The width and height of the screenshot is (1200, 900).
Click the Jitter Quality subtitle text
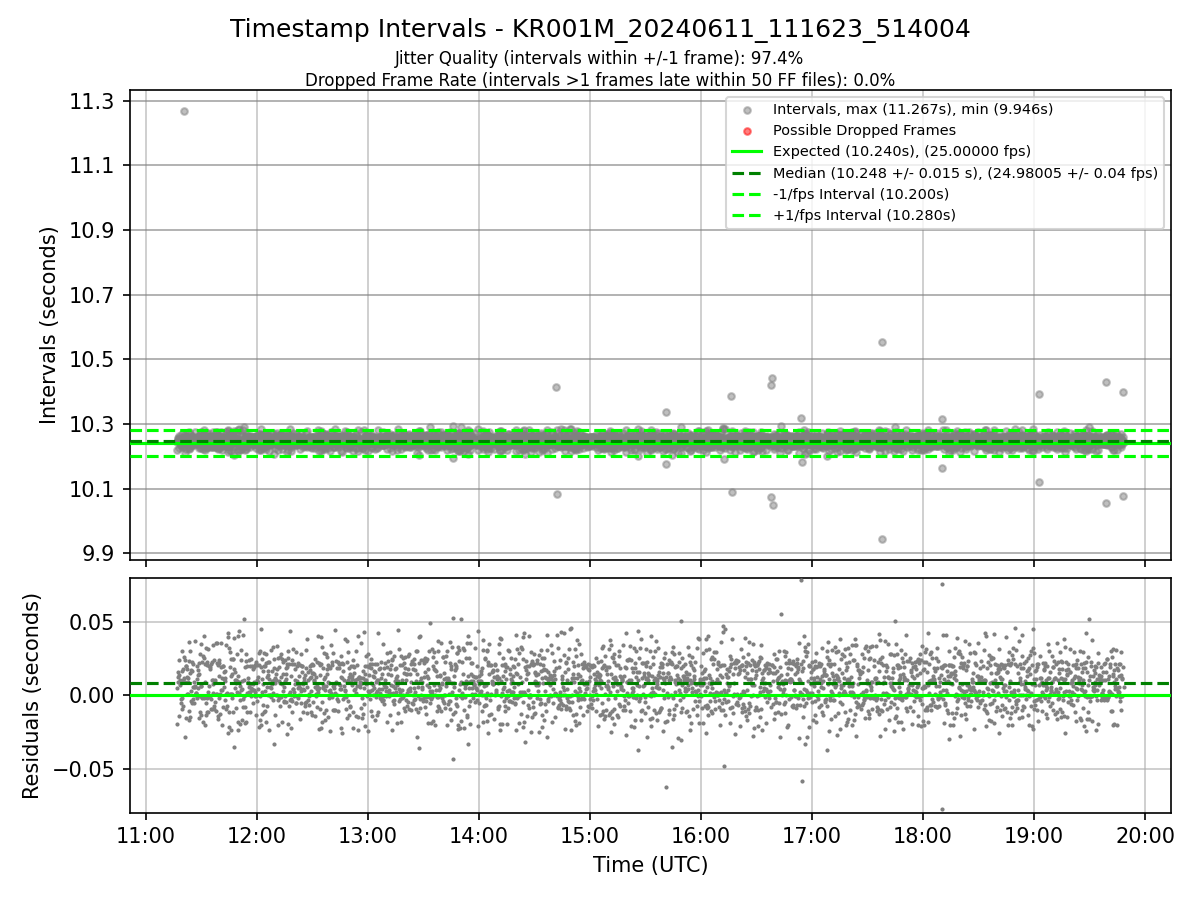[599, 58]
